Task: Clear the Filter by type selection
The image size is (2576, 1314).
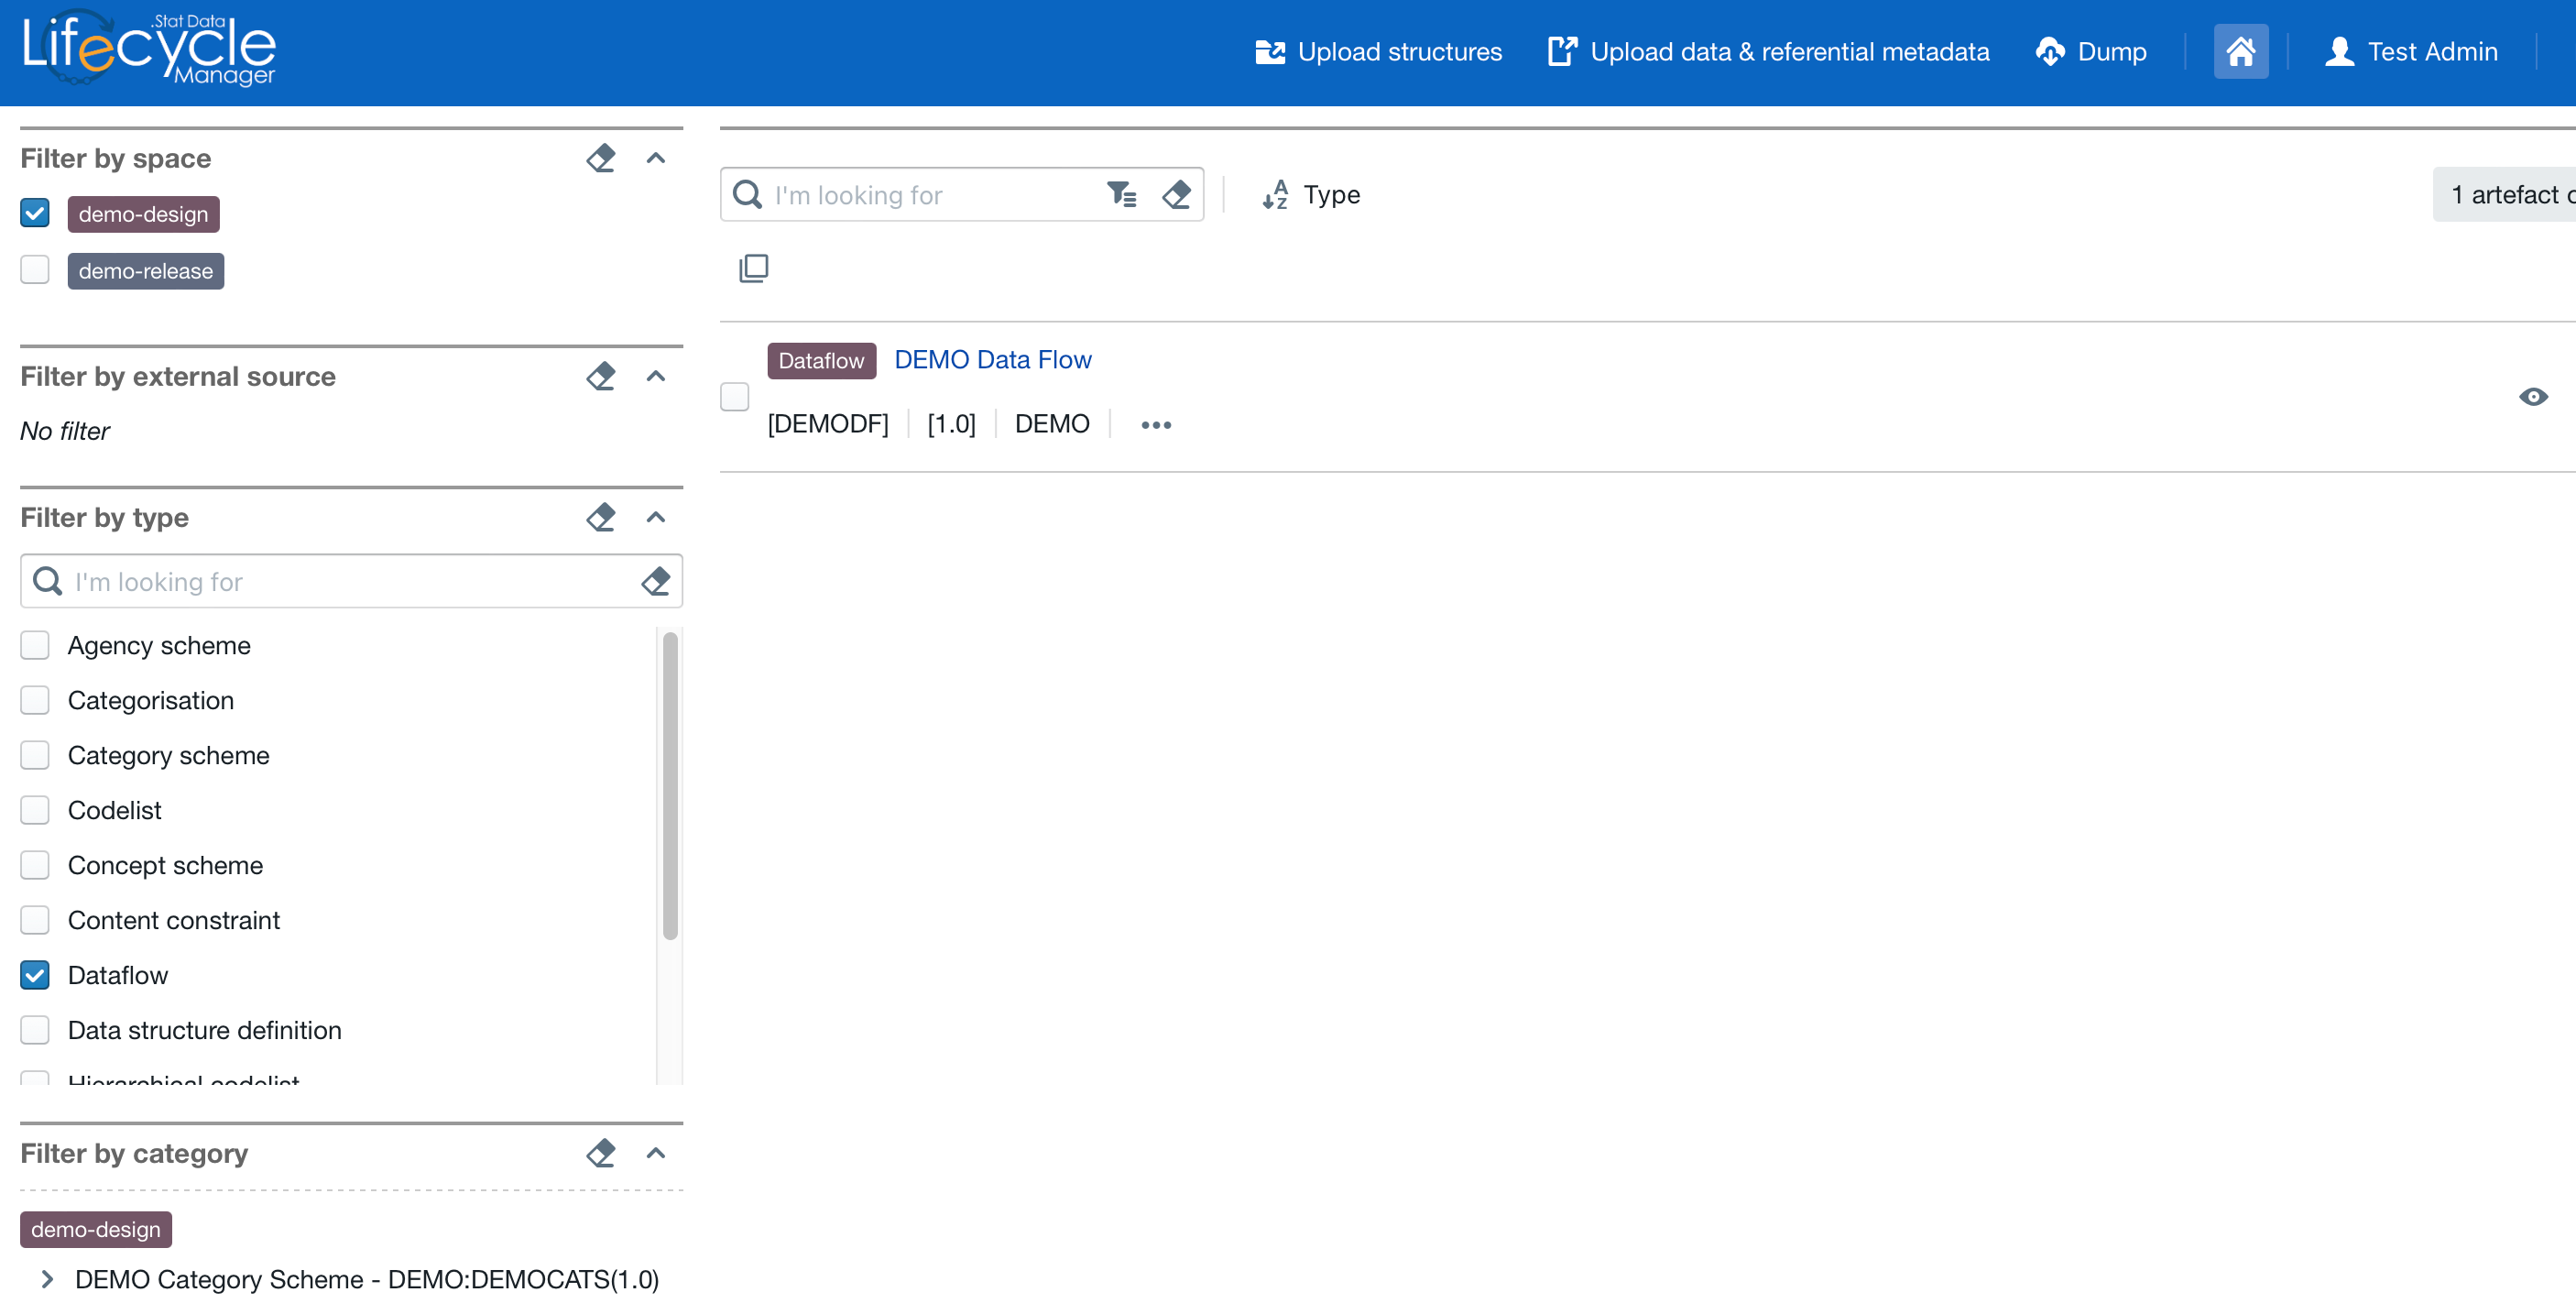Action: tap(600, 517)
